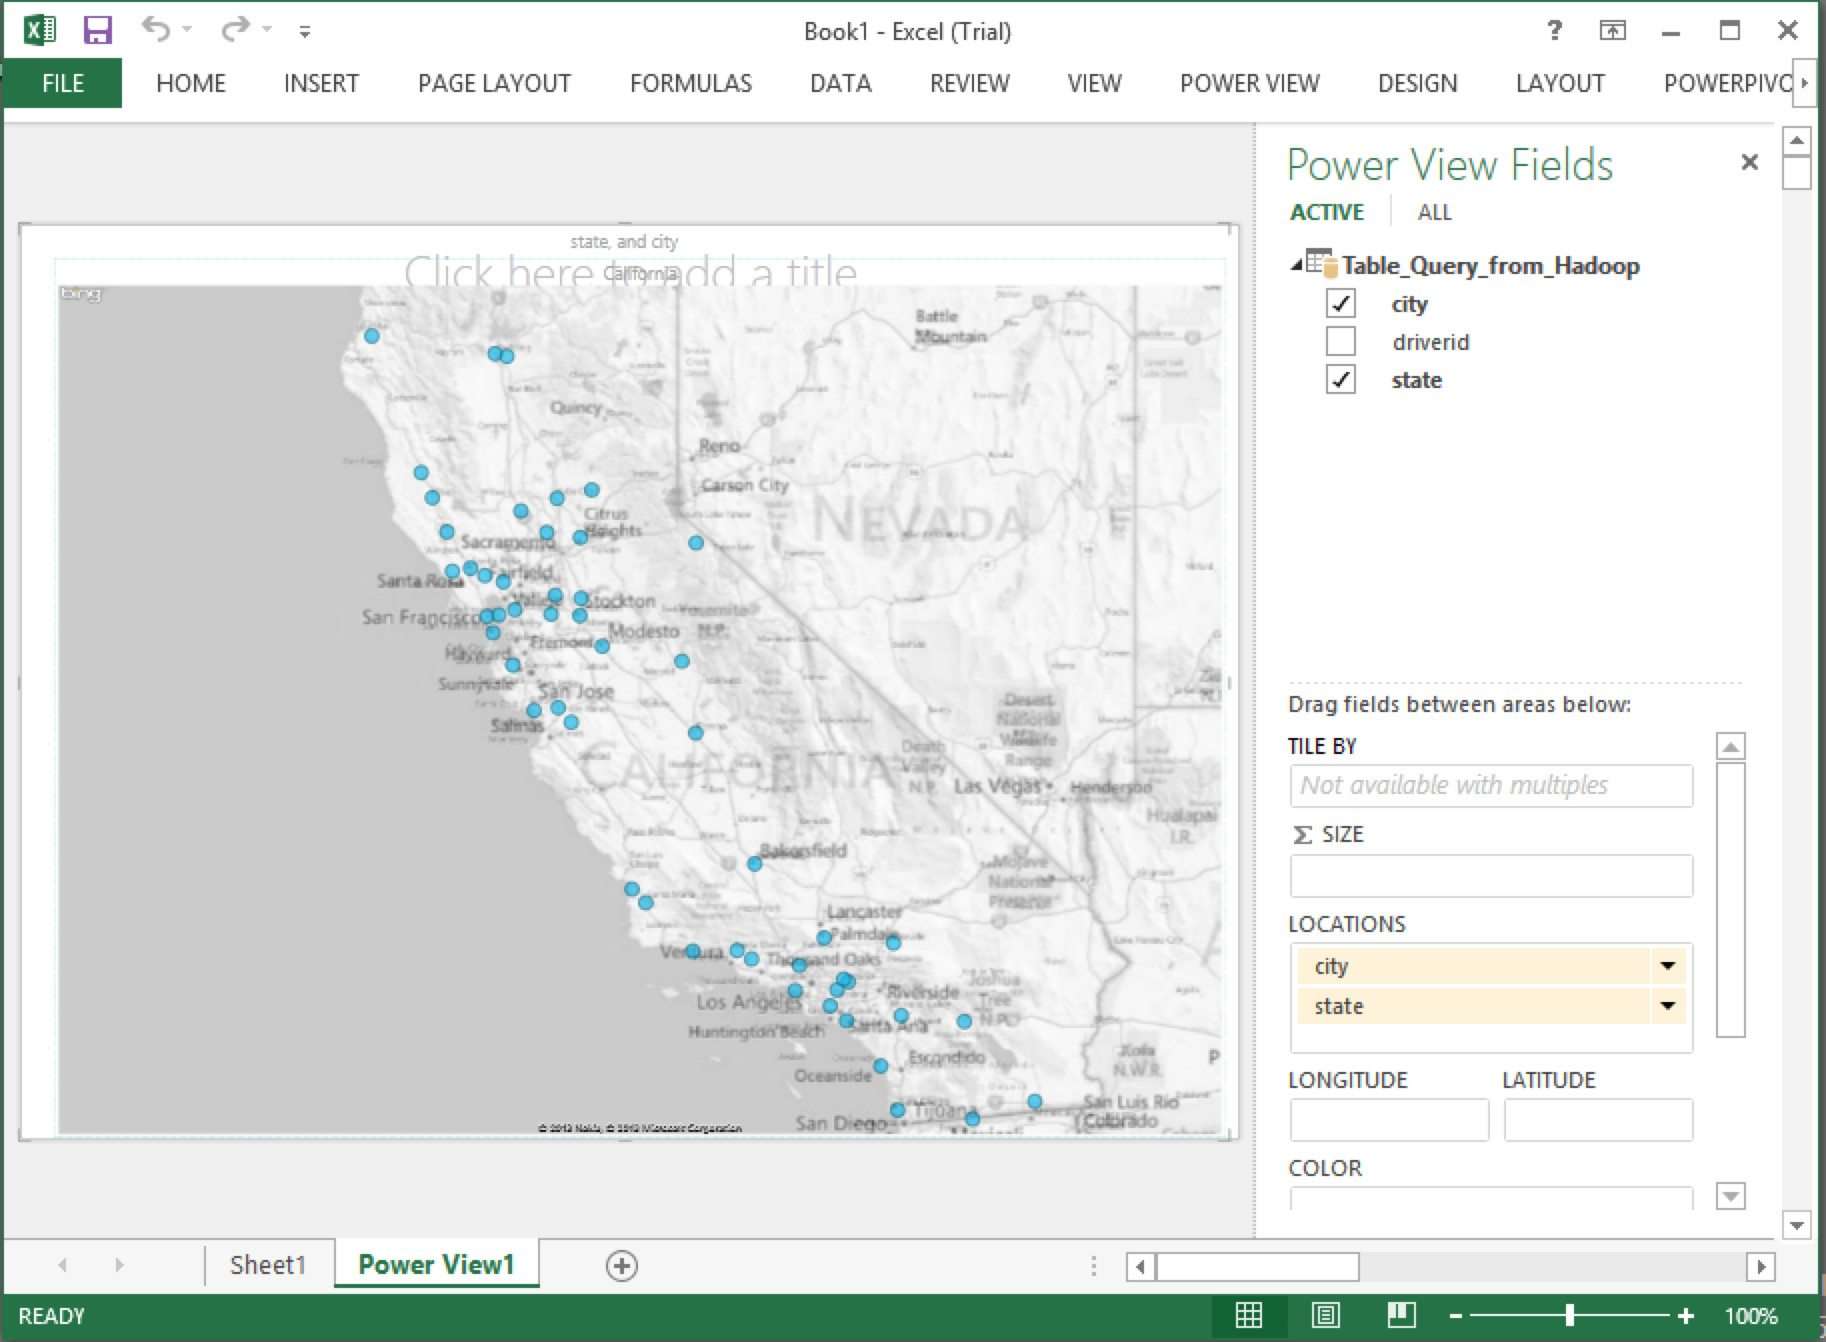
Task: Open Customize Quick Access Toolbar dropdown
Action: tap(304, 32)
